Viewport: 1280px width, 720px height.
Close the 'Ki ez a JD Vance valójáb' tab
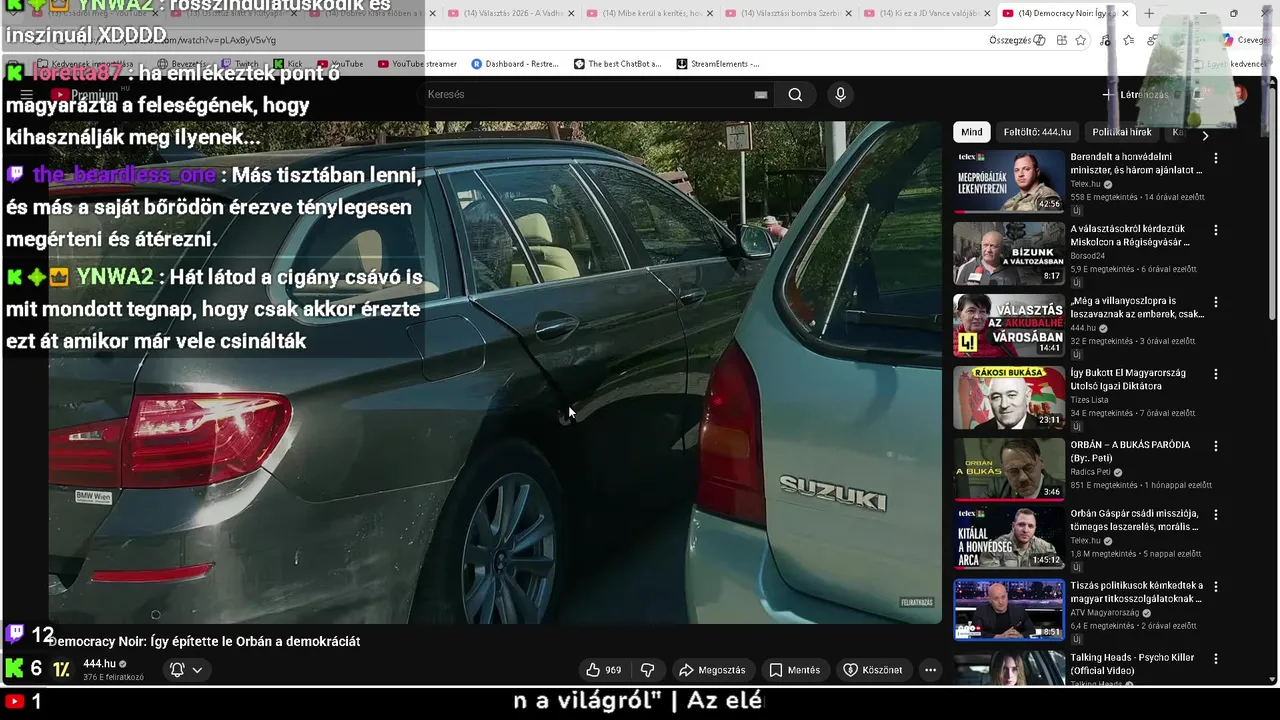click(x=986, y=13)
